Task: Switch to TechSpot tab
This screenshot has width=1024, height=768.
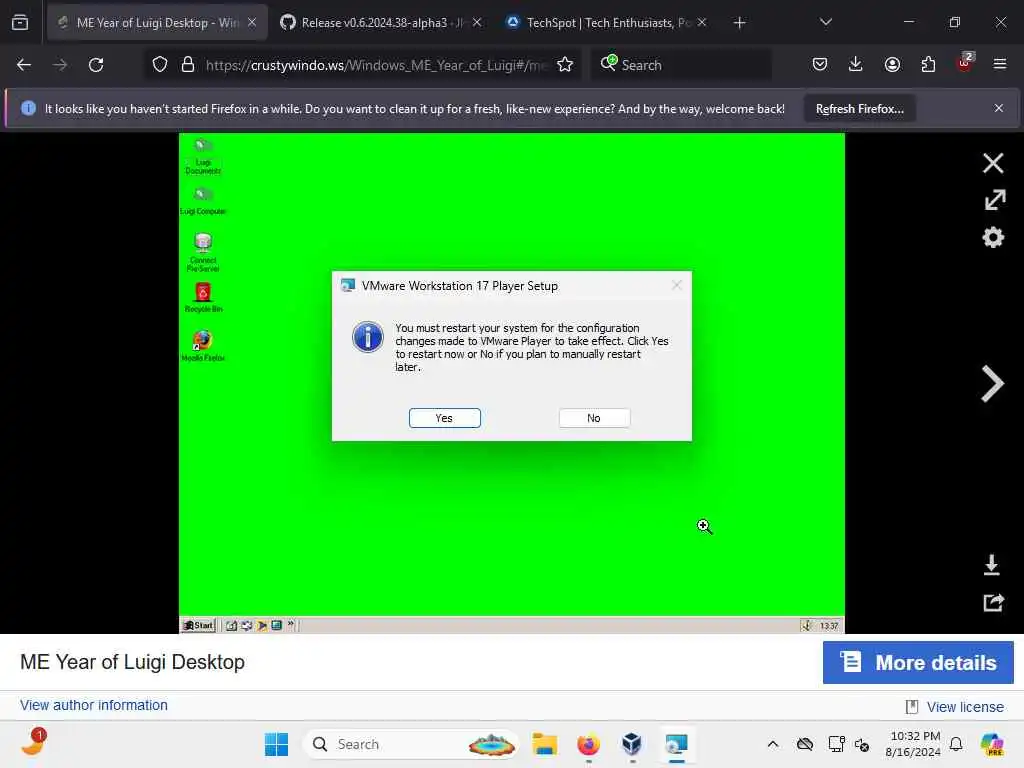Action: 607,23
